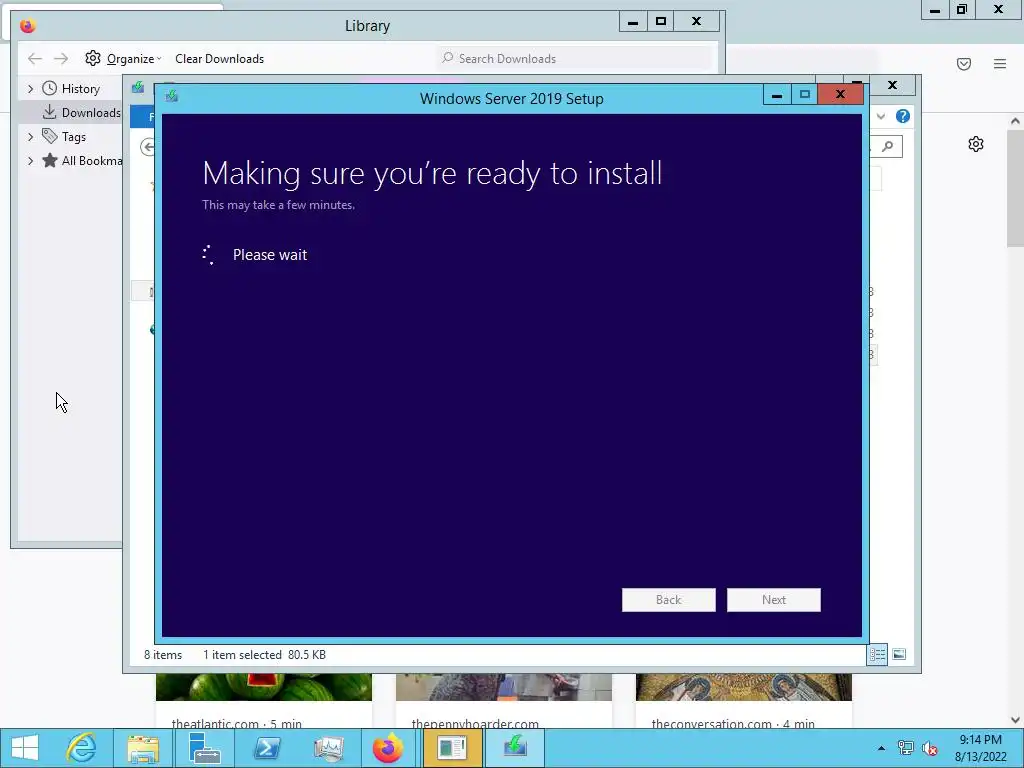The image size is (1024, 768).
Task: Click the taskbar clock showing 9:14 PM
Action: (980, 748)
